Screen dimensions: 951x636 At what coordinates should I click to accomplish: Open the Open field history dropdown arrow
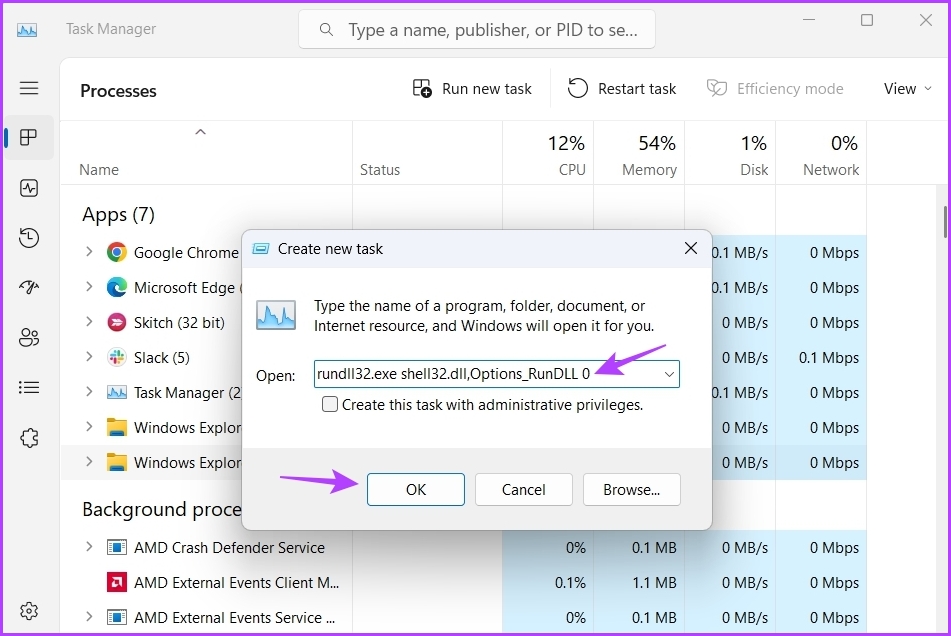(x=669, y=374)
